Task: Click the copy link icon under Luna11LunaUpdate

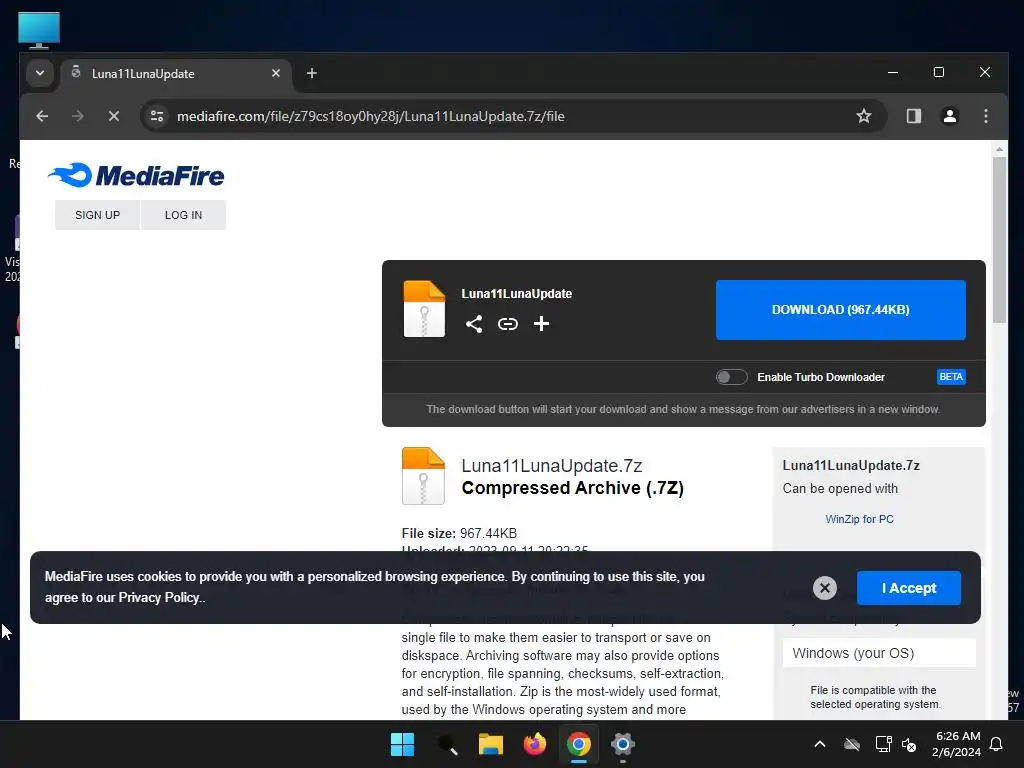Action: 507,324
